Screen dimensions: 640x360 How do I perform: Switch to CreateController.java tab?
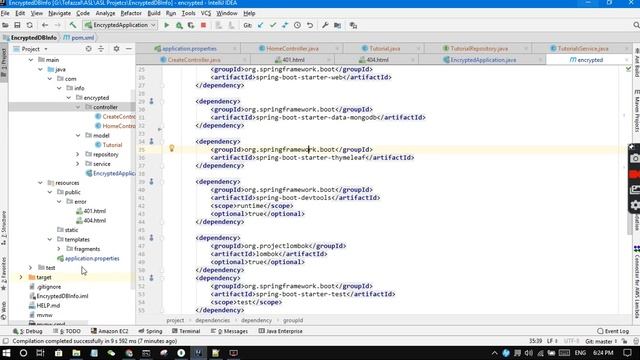pyautogui.click(x=193, y=60)
